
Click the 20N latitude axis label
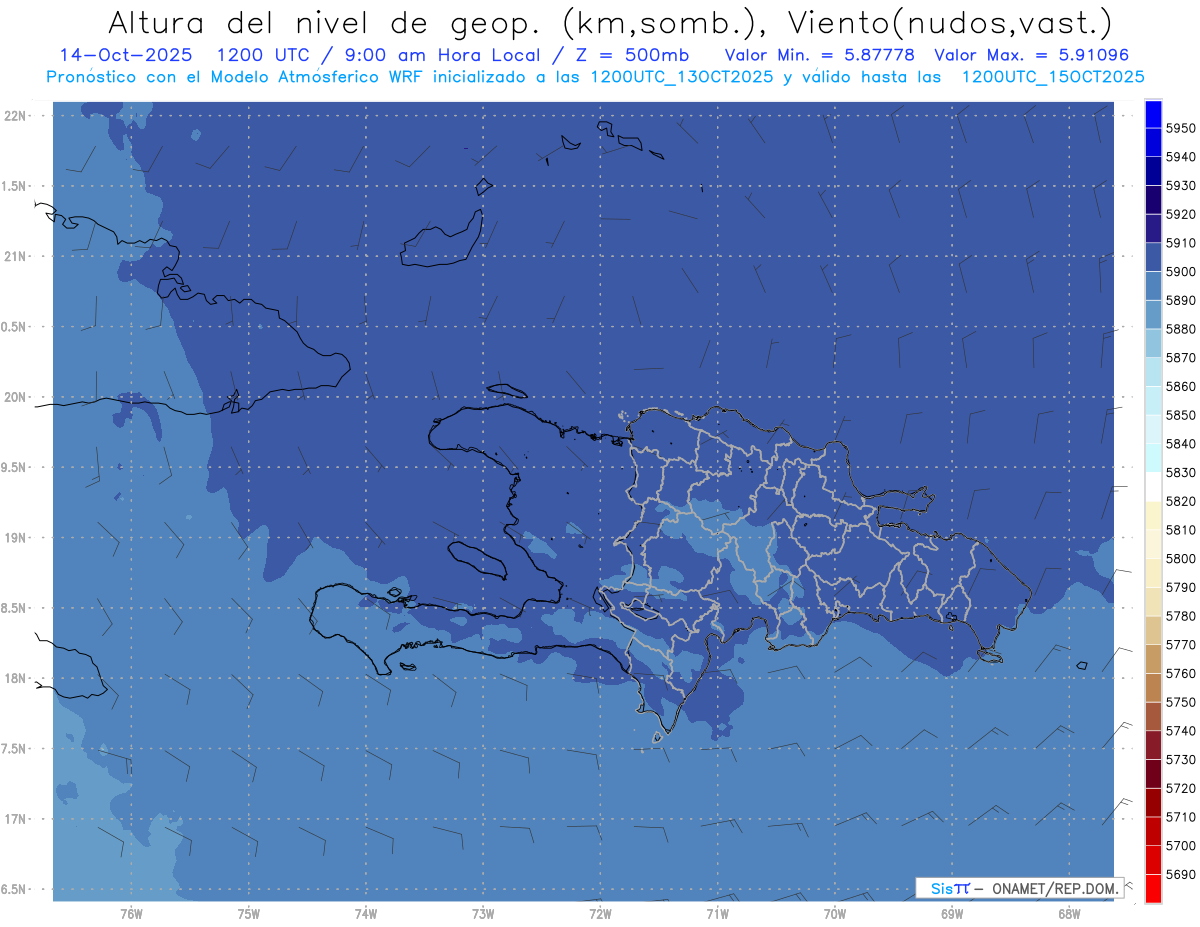17,397
